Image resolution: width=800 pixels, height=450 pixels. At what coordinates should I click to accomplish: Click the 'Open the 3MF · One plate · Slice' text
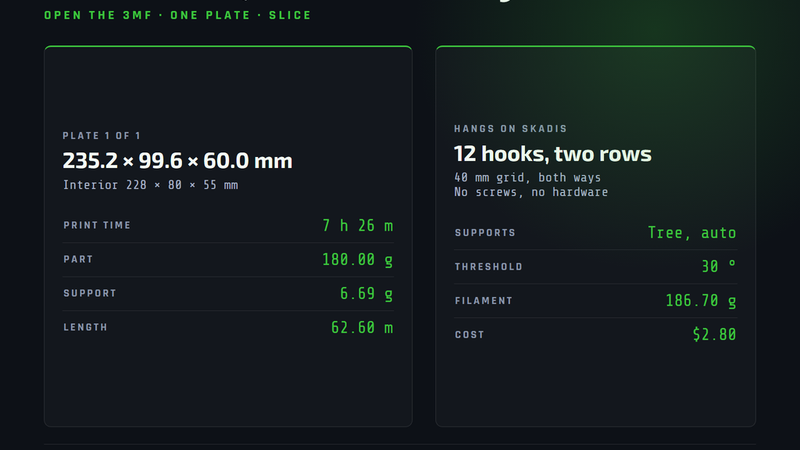[x=178, y=15]
